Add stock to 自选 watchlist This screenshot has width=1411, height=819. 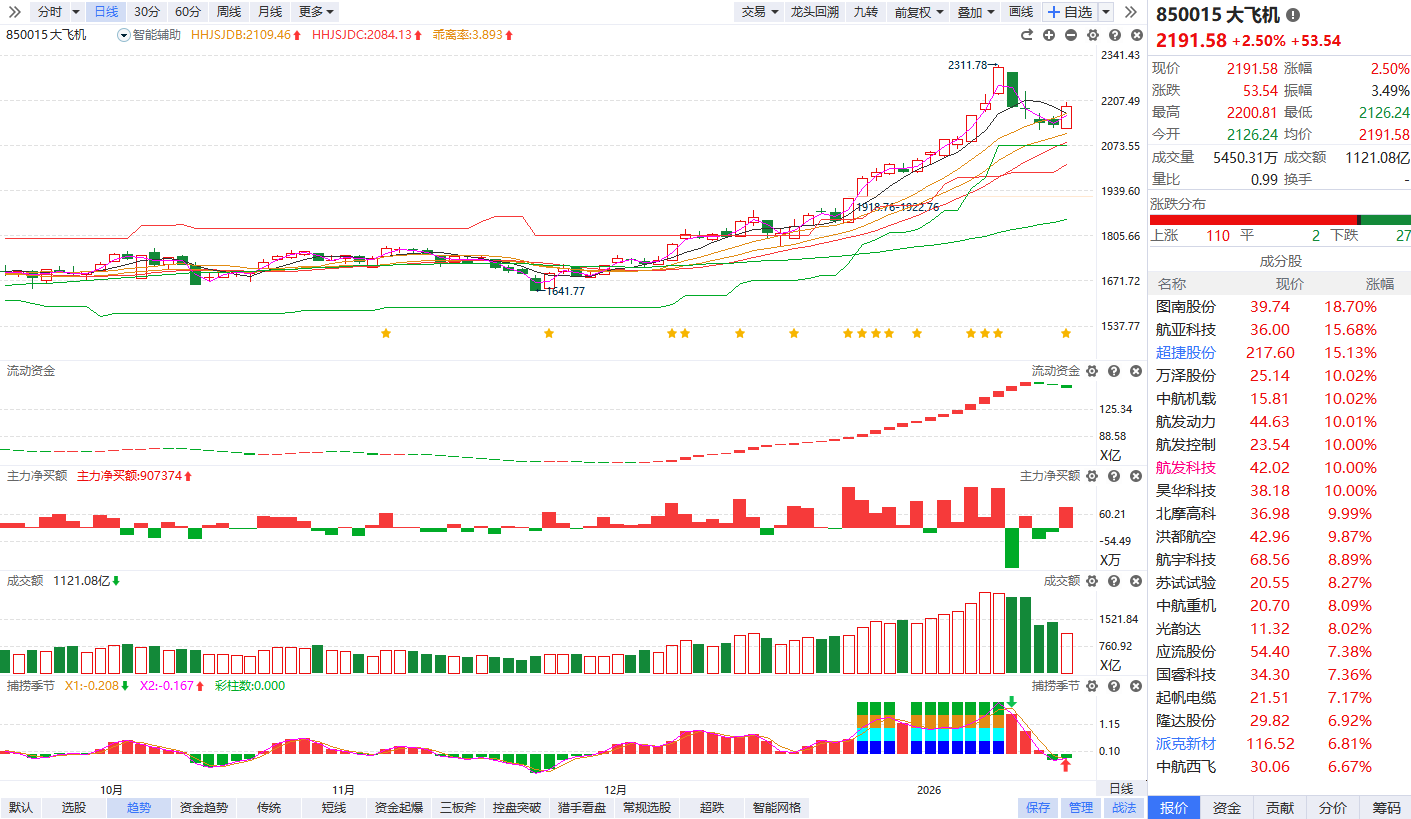pos(1069,12)
